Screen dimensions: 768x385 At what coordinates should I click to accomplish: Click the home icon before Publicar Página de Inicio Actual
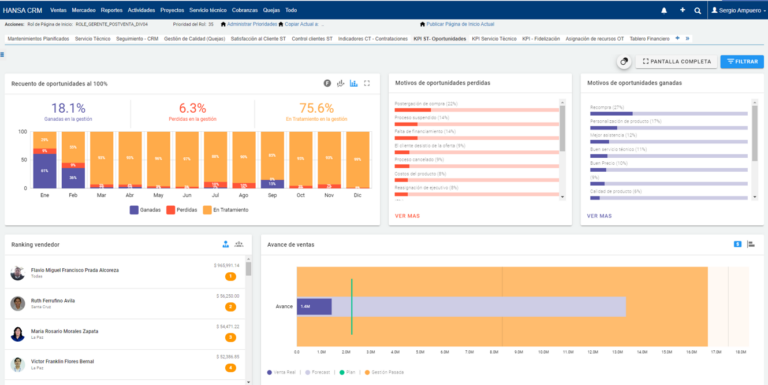point(423,24)
